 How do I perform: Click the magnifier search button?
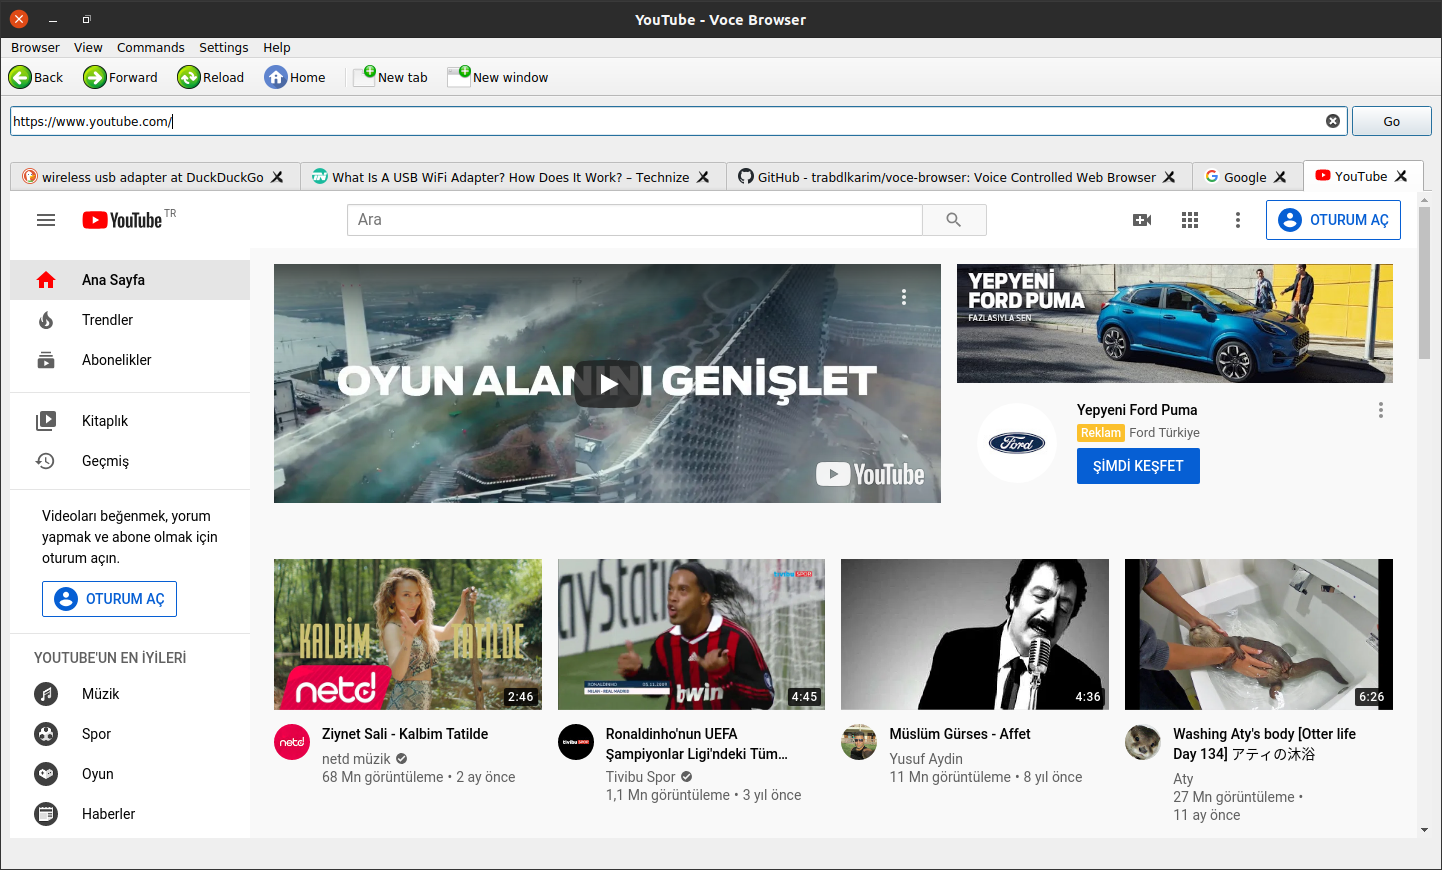954,220
